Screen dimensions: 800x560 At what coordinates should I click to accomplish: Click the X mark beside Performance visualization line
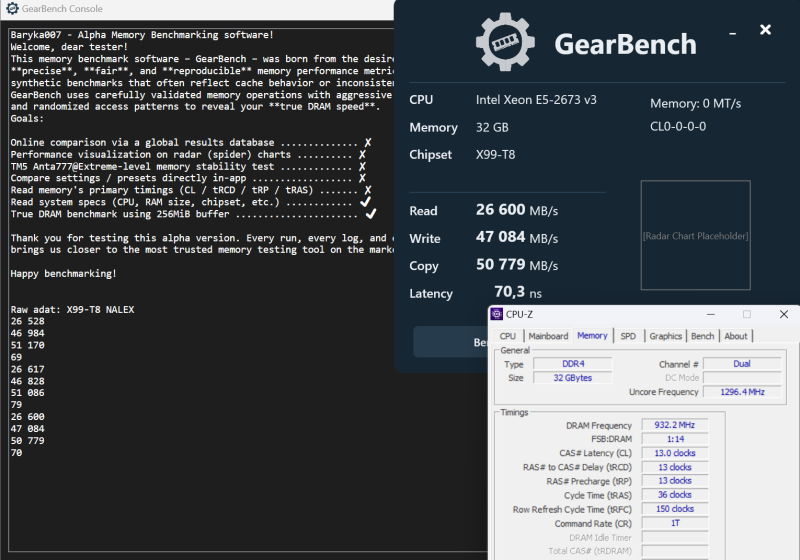coord(362,154)
